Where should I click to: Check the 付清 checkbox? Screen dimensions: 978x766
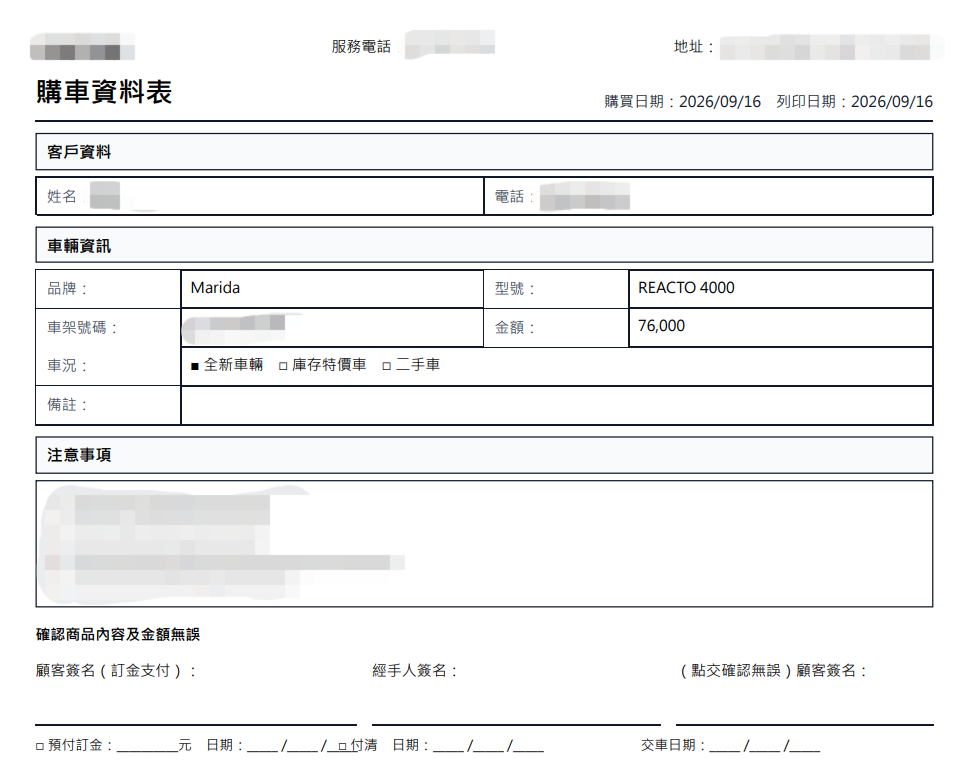click(342, 746)
